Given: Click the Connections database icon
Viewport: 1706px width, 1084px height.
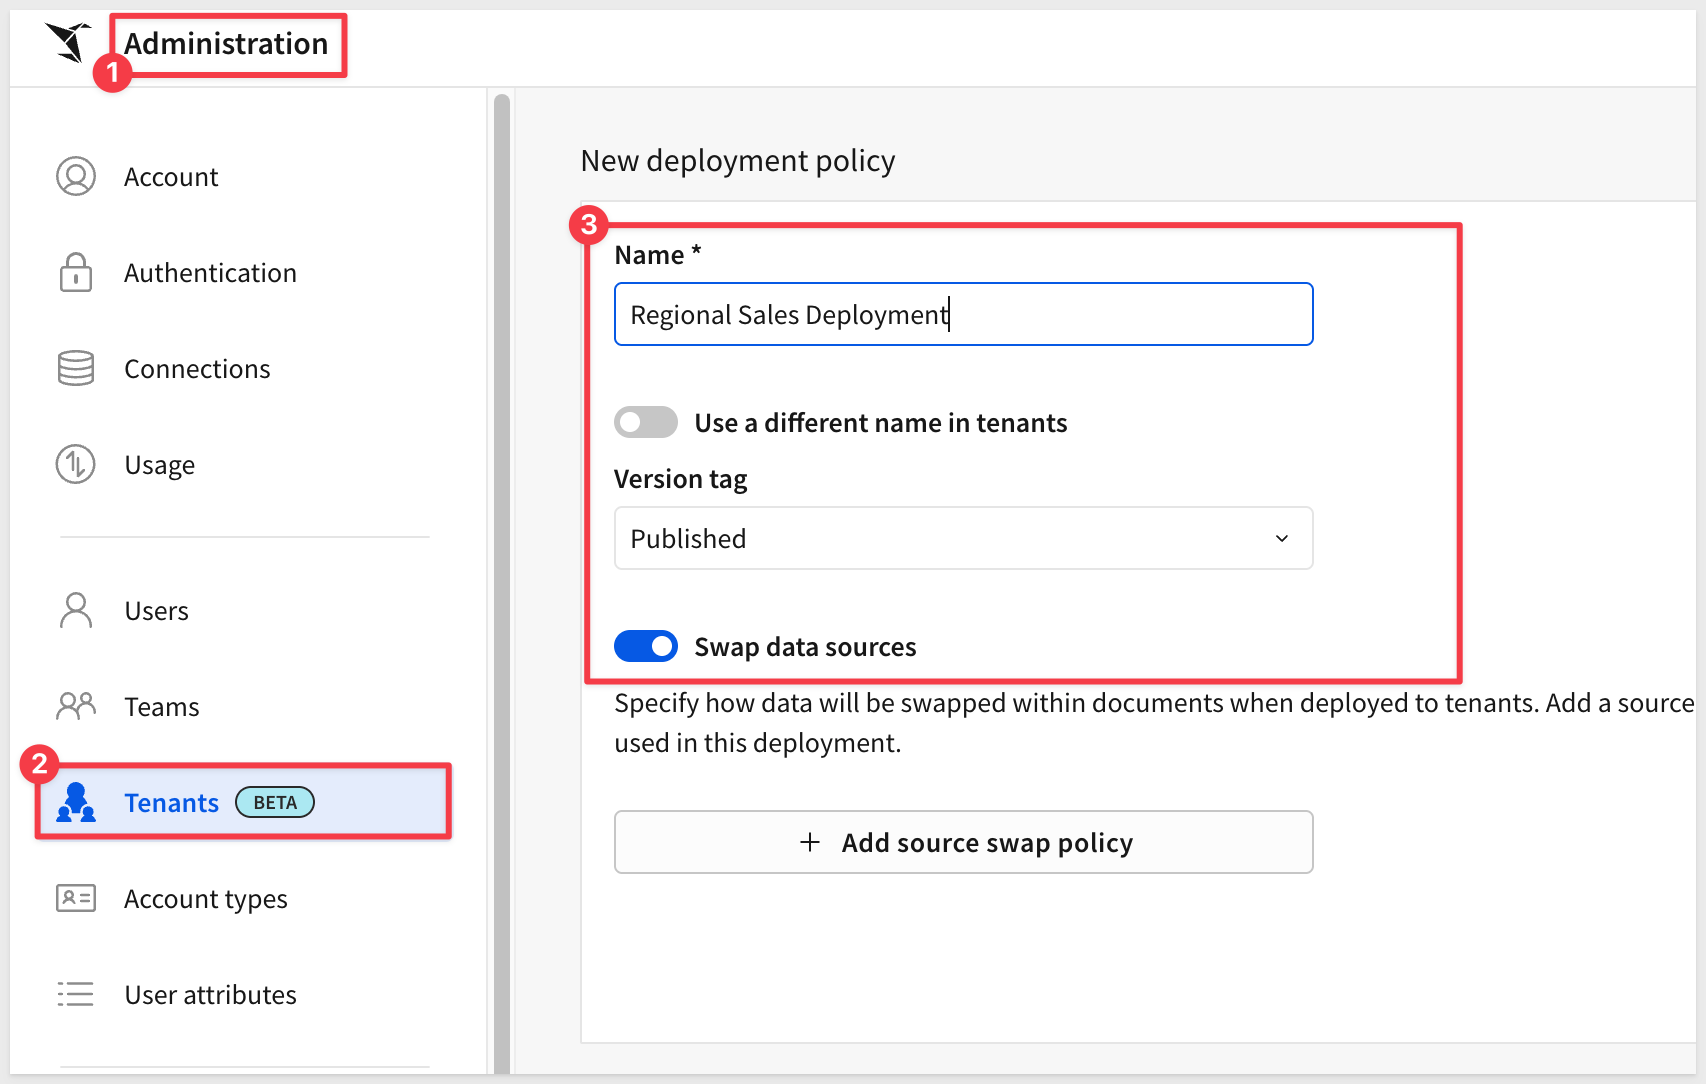Looking at the screenshot, I should pos(76,369).
